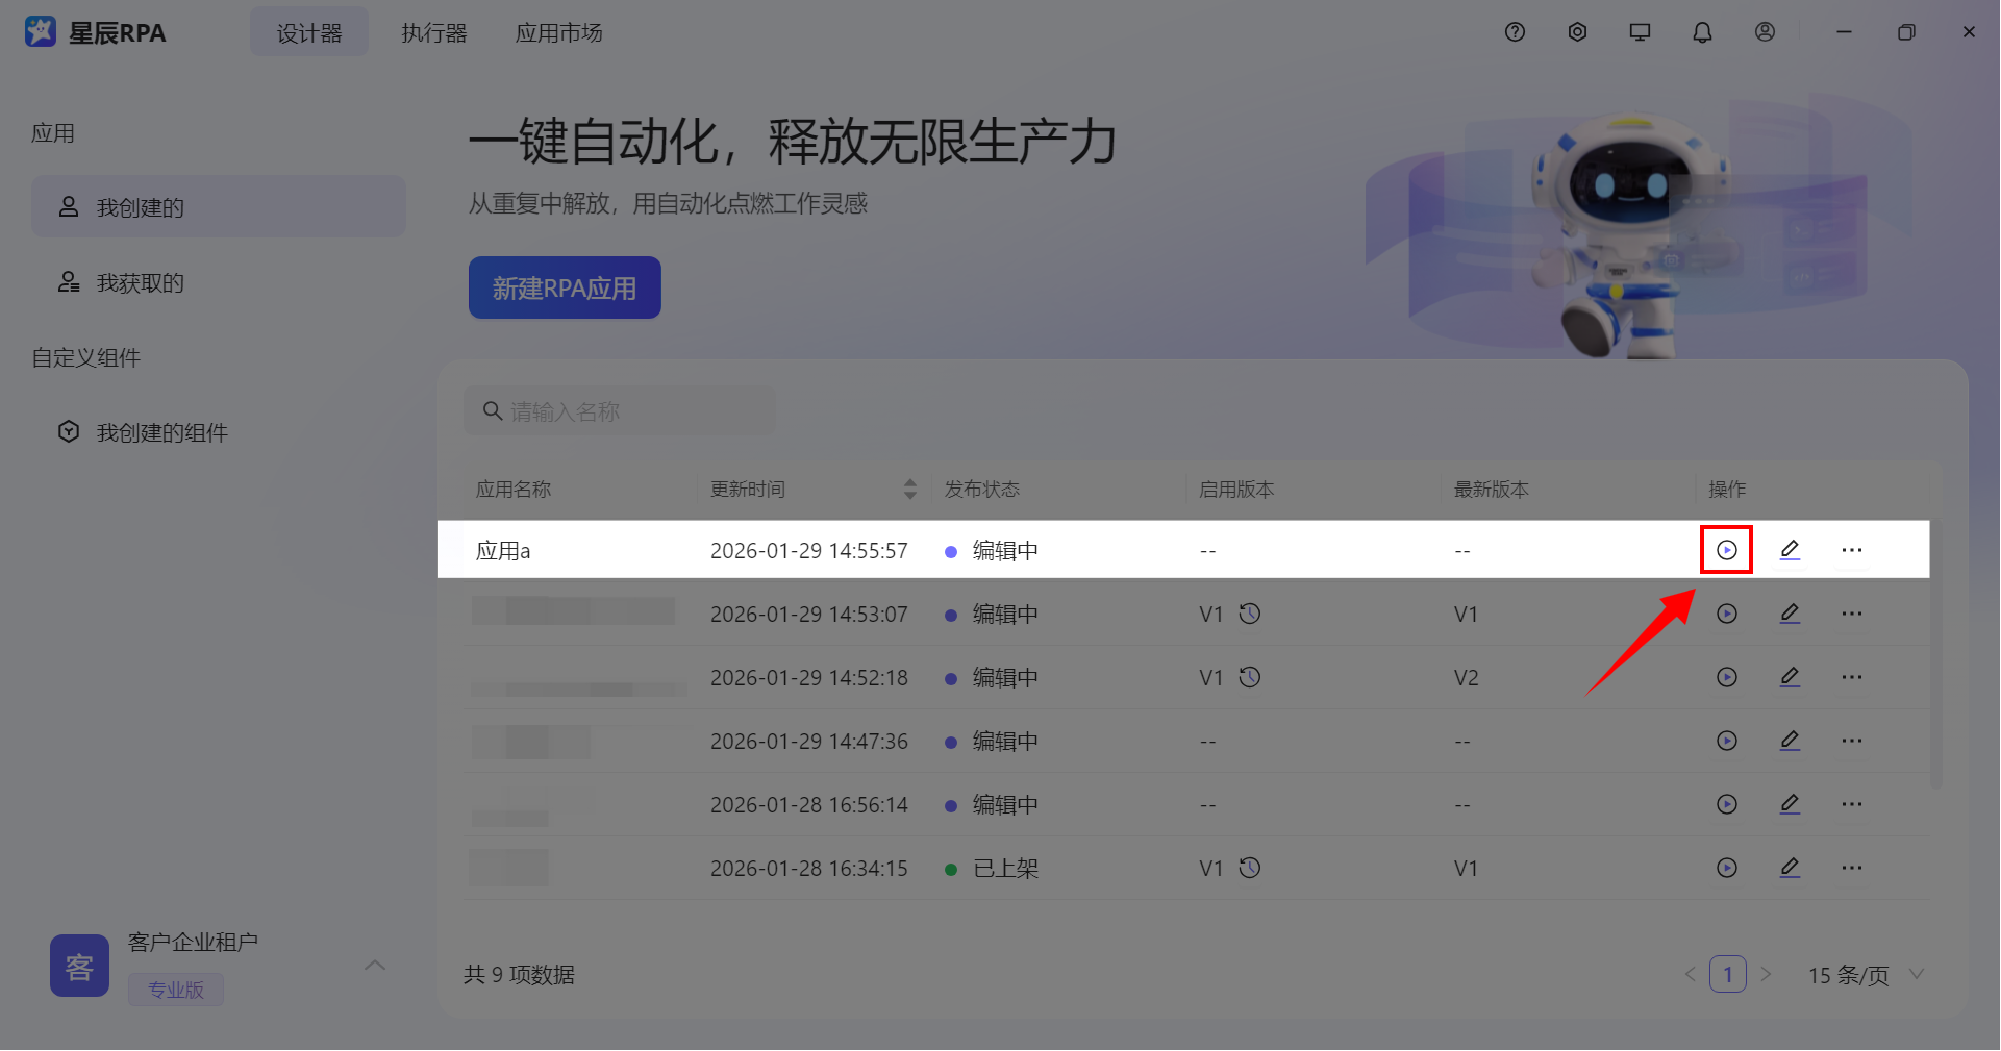
Task: Open more actions for 应用a
Action: click(x=1851, y=549)
